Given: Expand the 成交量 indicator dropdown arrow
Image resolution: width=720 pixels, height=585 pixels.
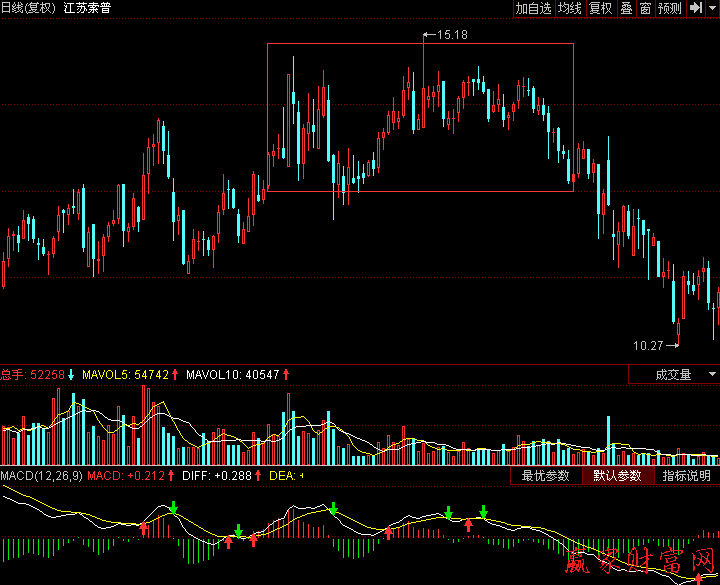Looking at the screenshot, I should pyautogui.click(x=712, y=375).
